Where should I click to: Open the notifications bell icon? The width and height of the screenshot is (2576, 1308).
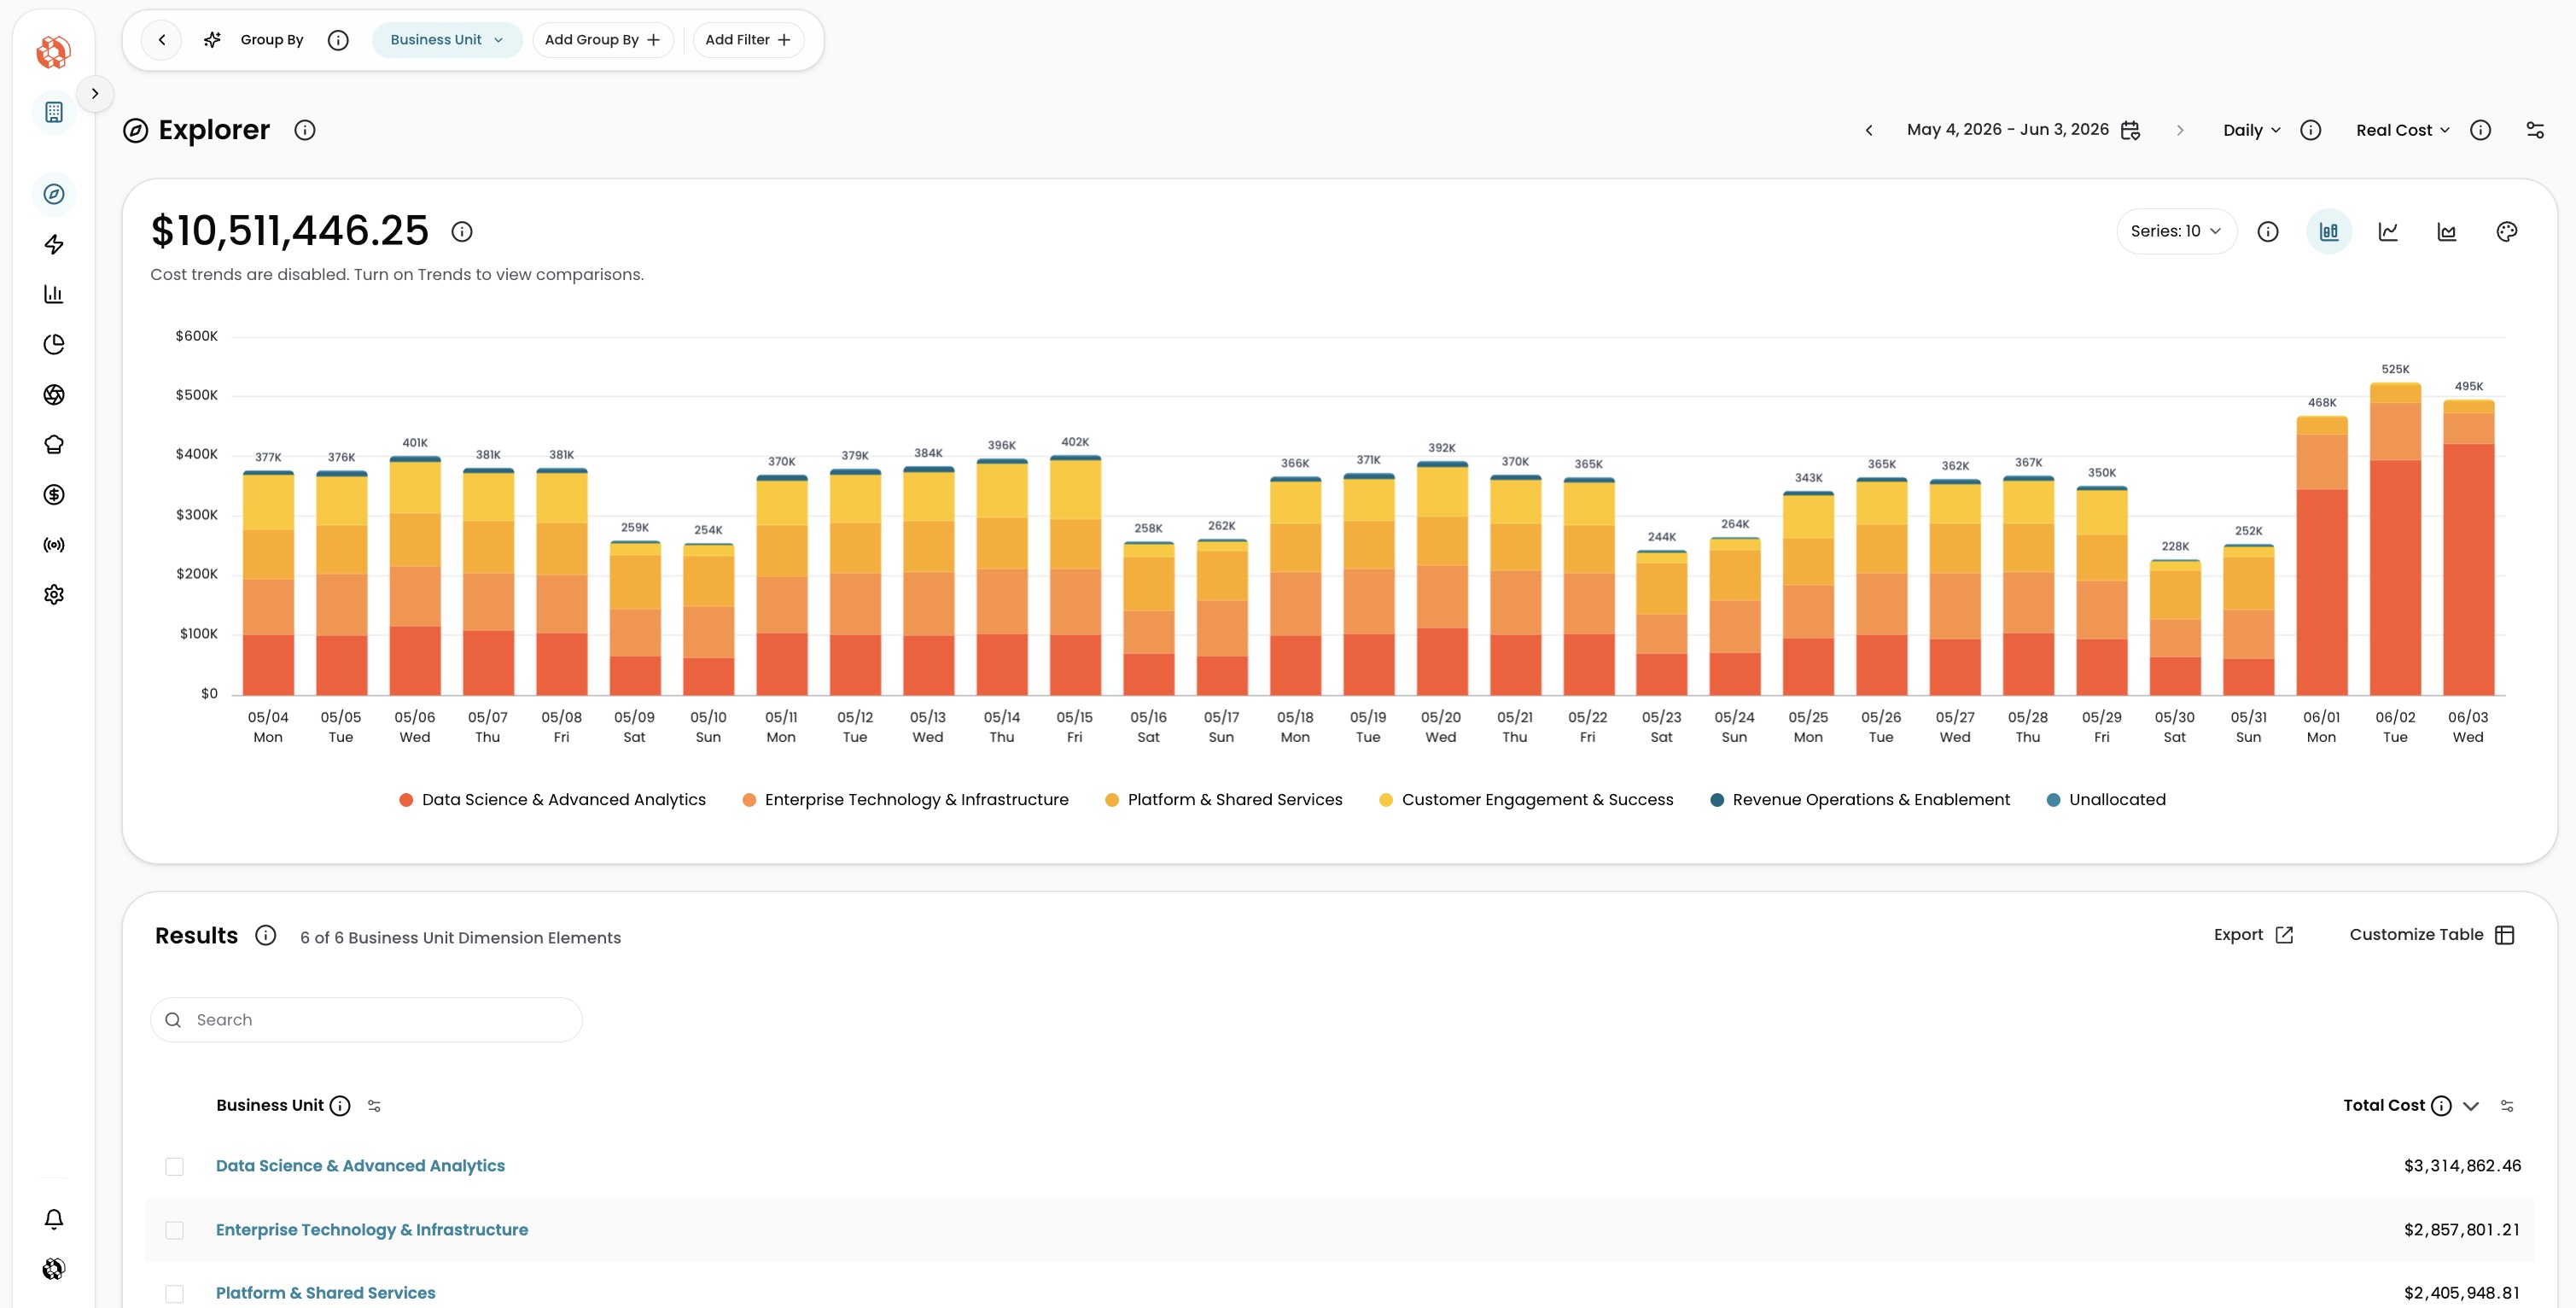pos(54,1218)
